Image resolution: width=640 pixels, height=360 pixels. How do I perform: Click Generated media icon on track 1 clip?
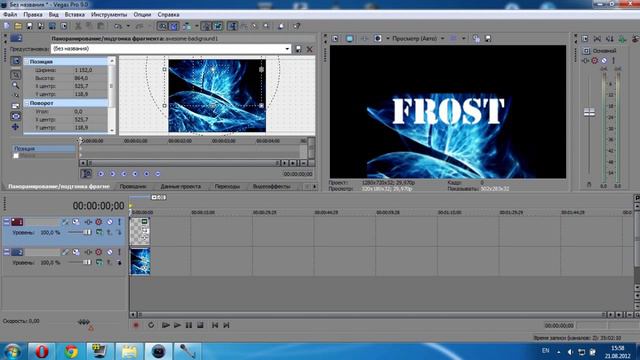144,221
